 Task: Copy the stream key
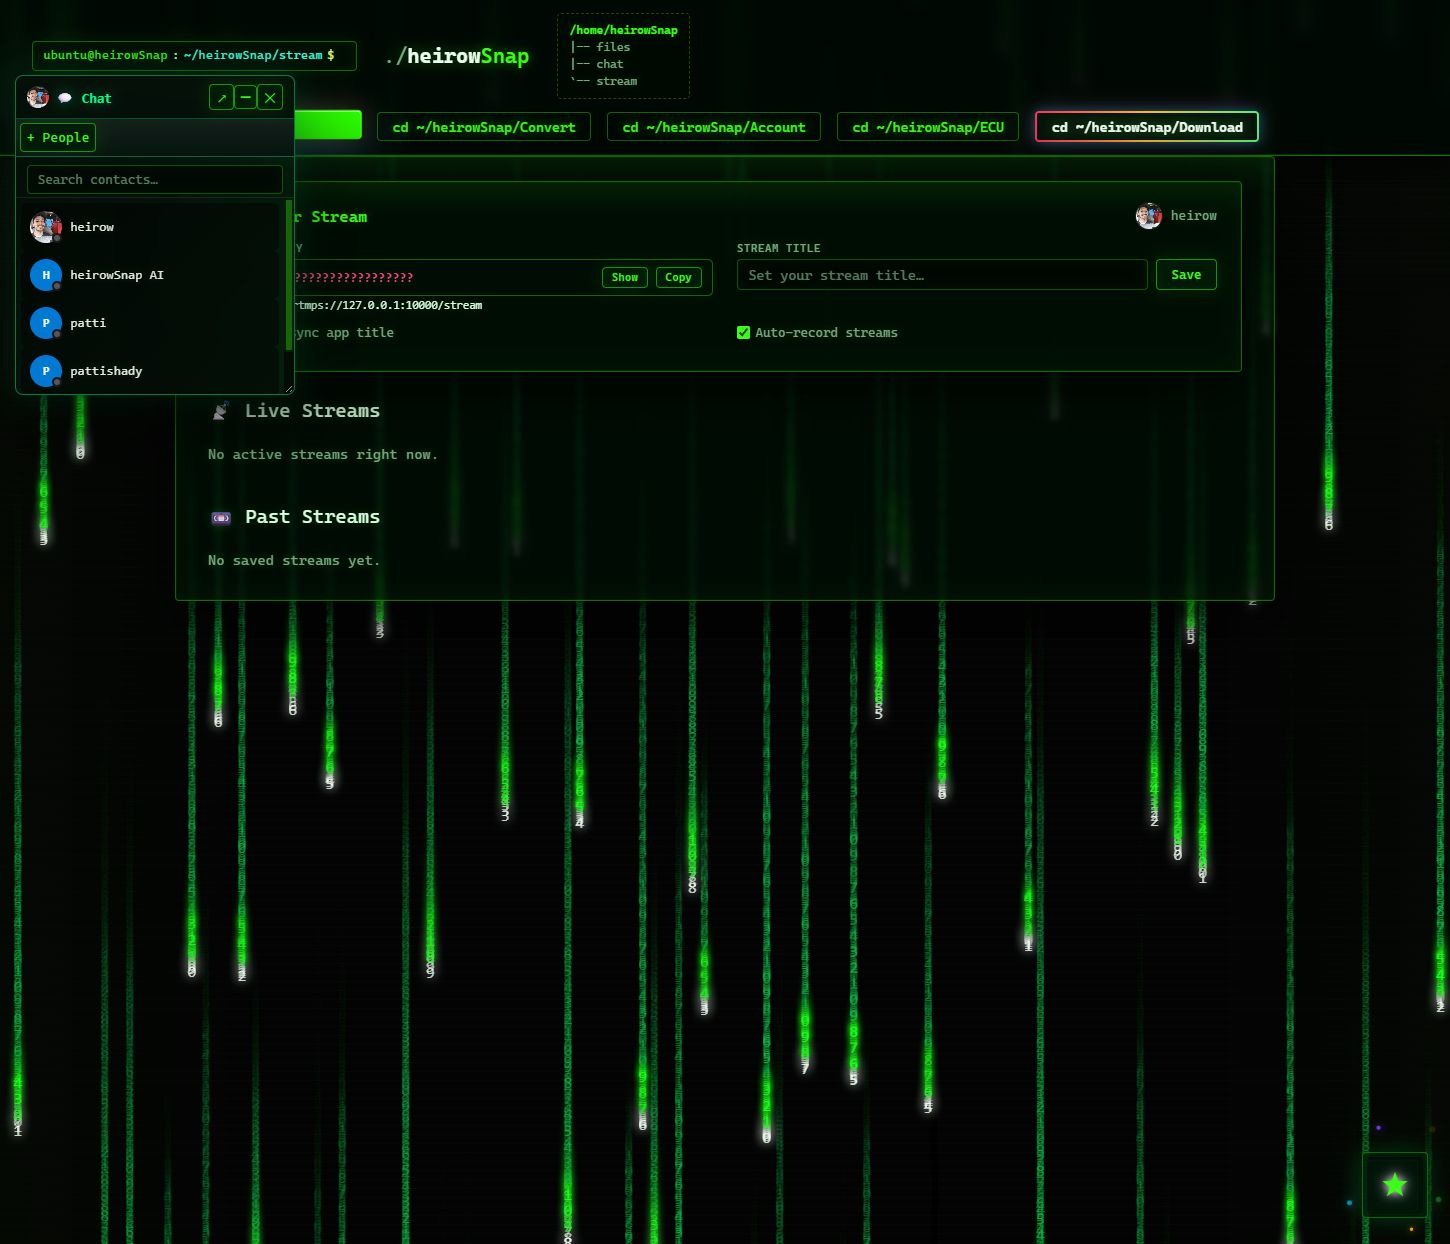(x=678, y=277)
